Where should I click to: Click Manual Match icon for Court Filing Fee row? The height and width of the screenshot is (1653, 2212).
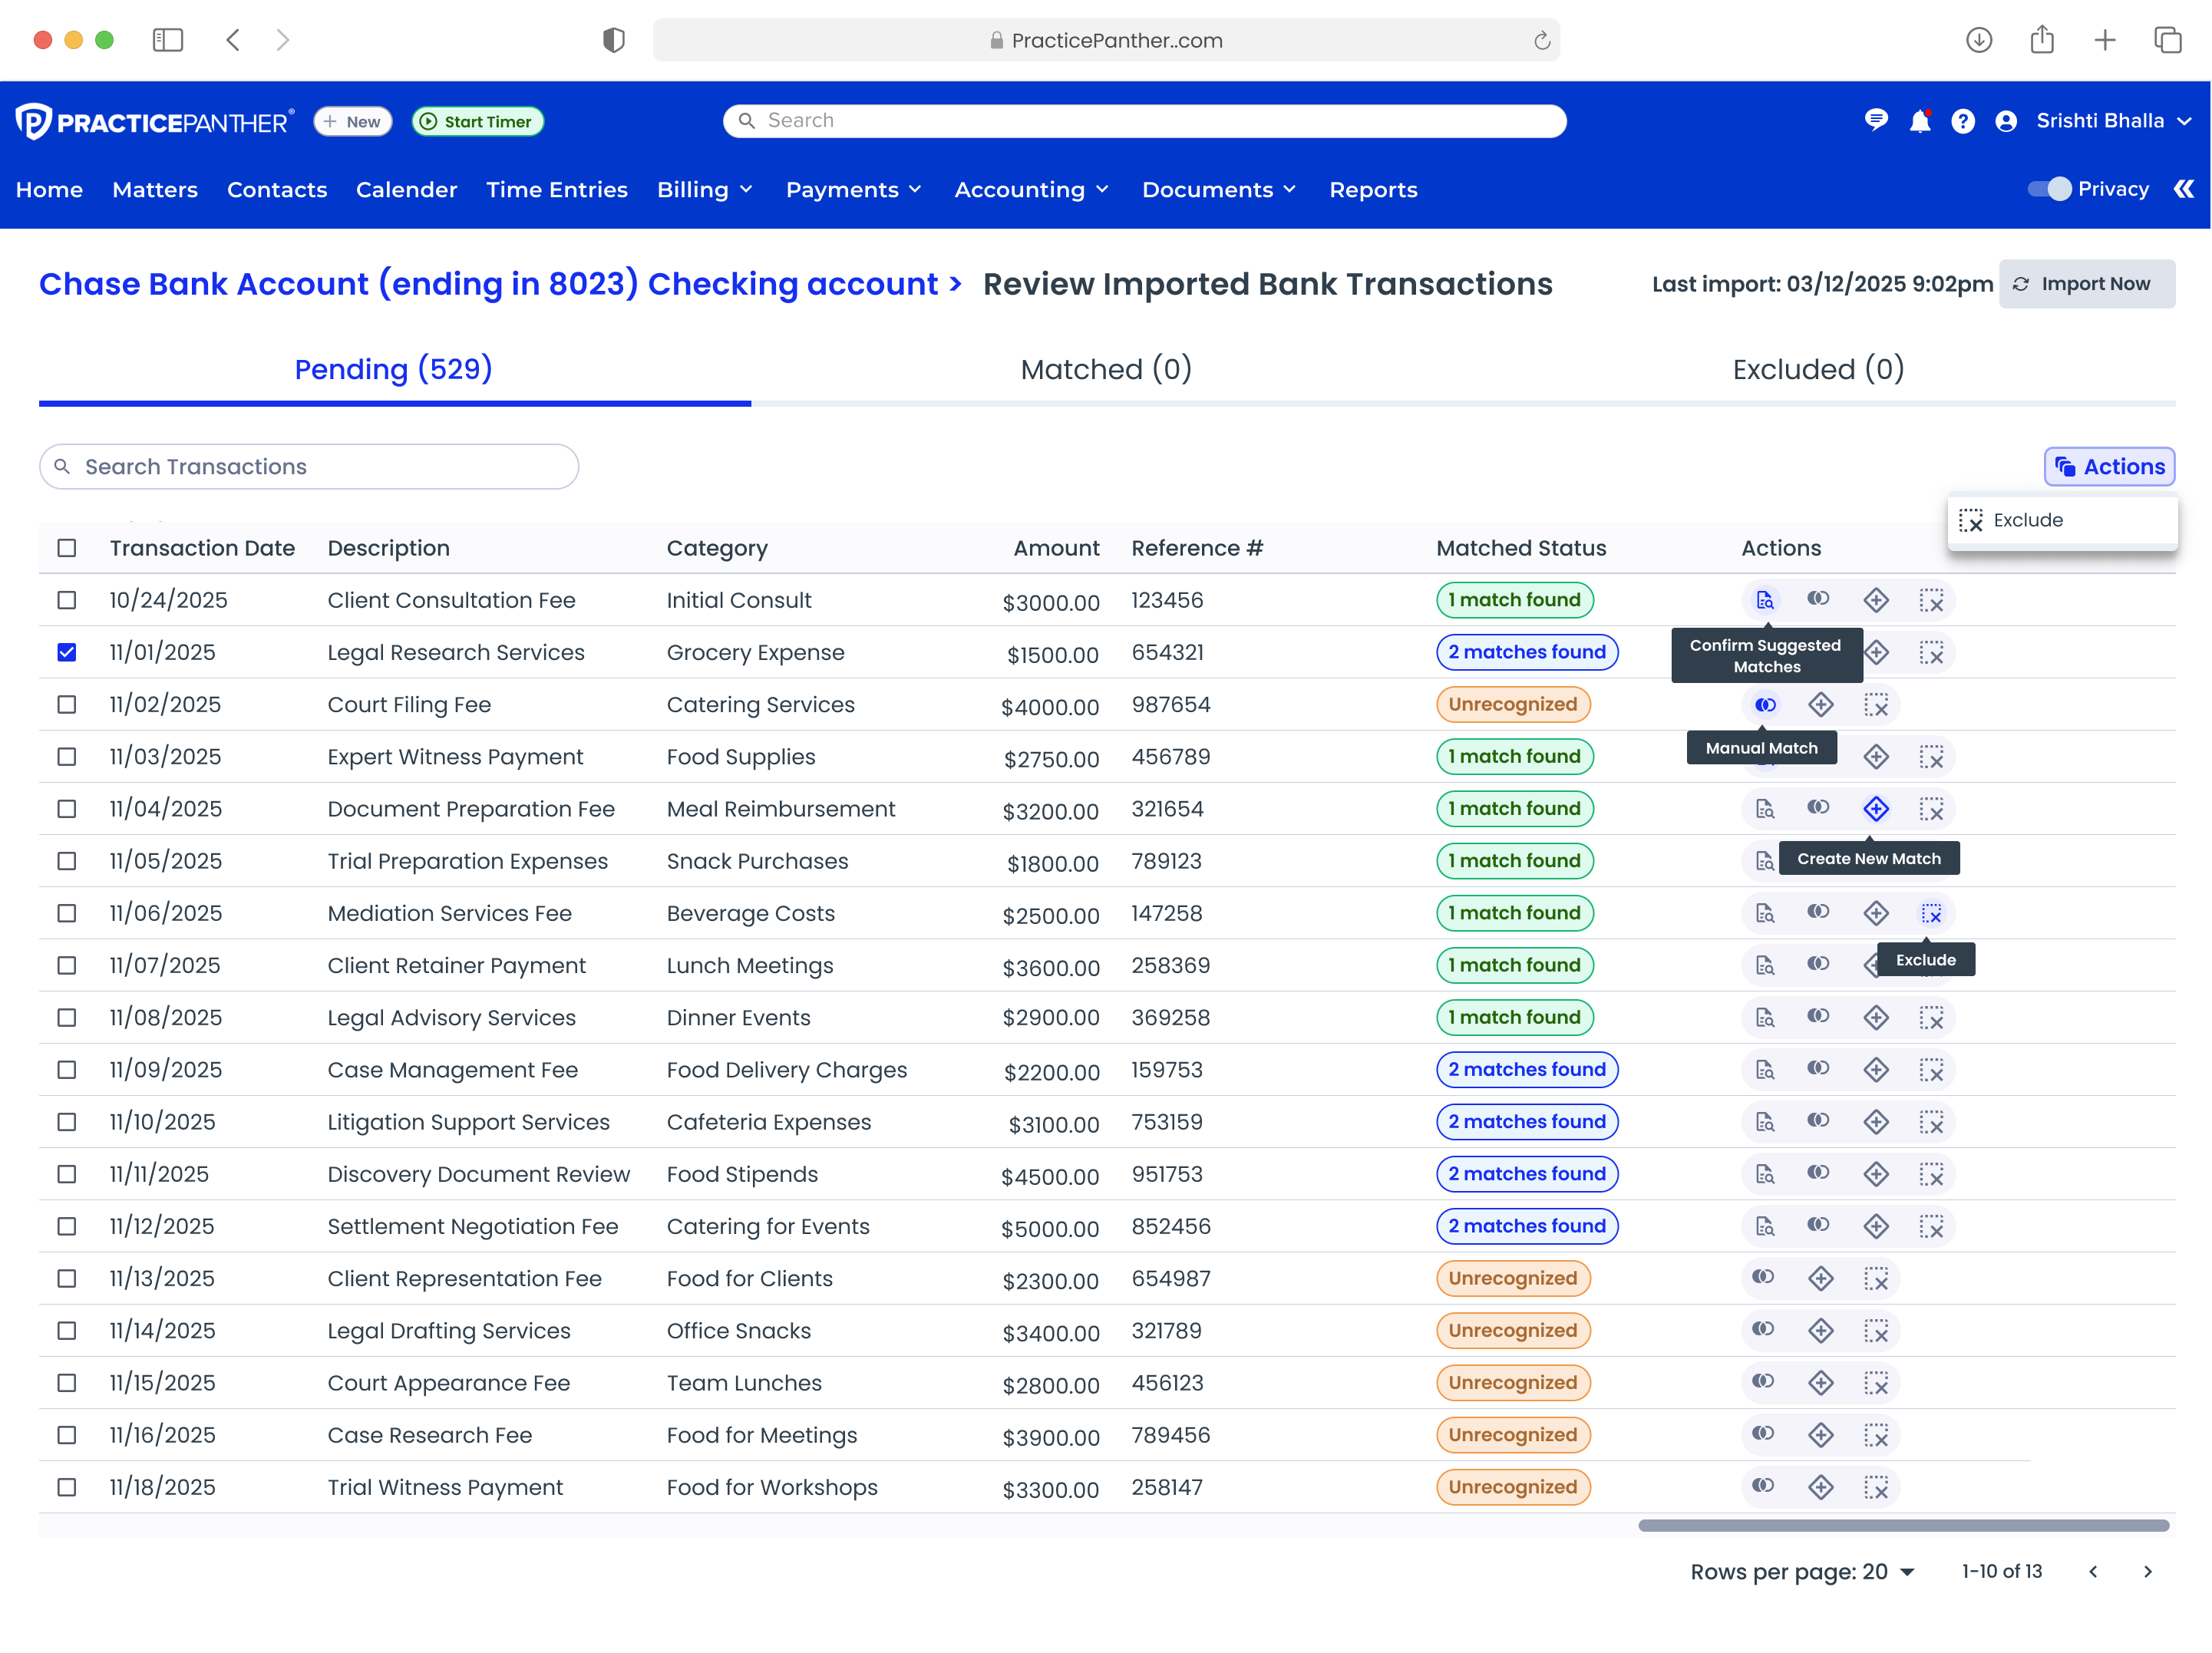coord(1765,705)
